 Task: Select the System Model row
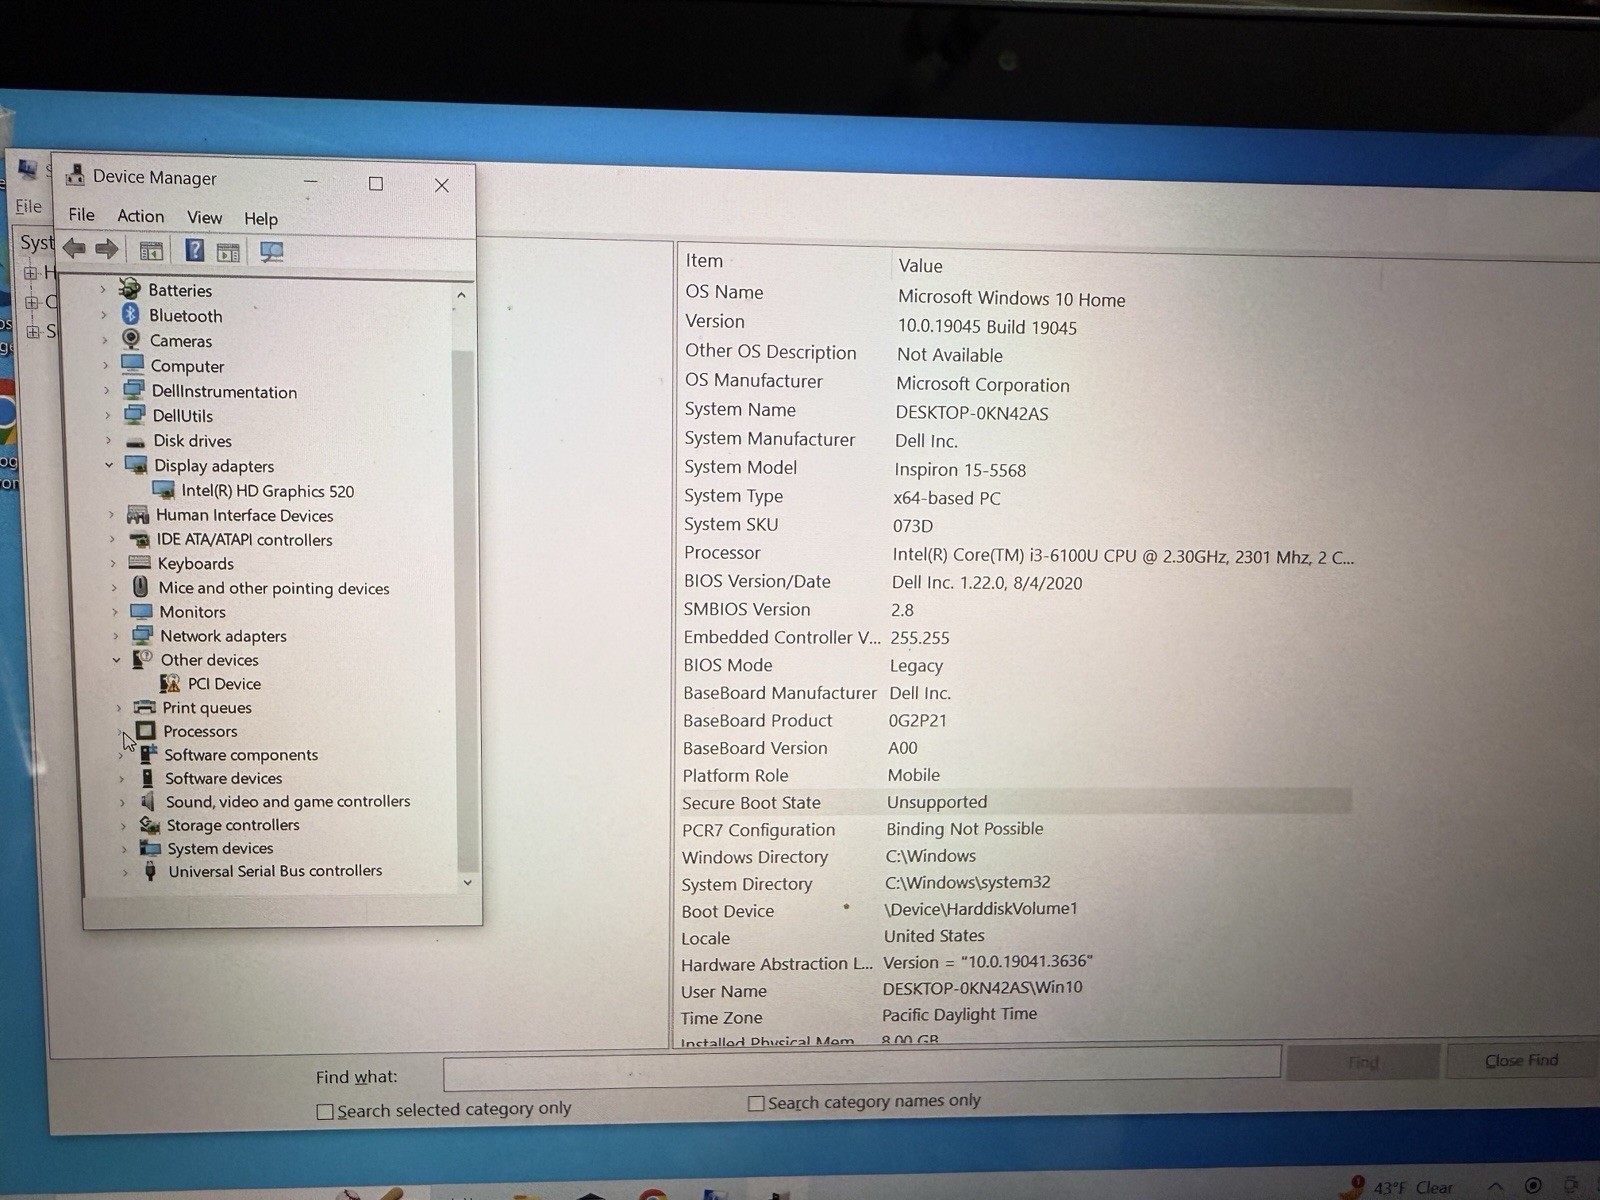coord(1018,468)
